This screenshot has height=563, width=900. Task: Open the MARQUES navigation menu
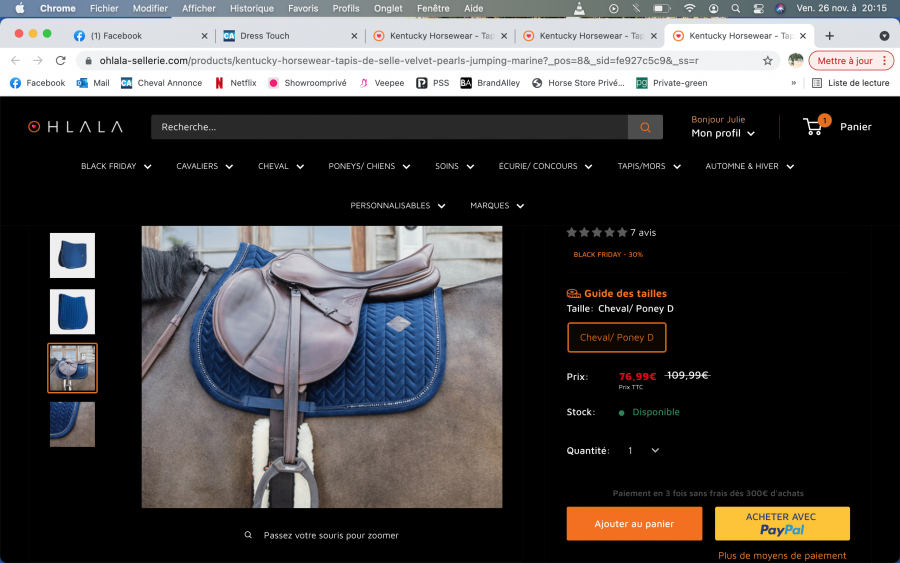tap(497, 205)
